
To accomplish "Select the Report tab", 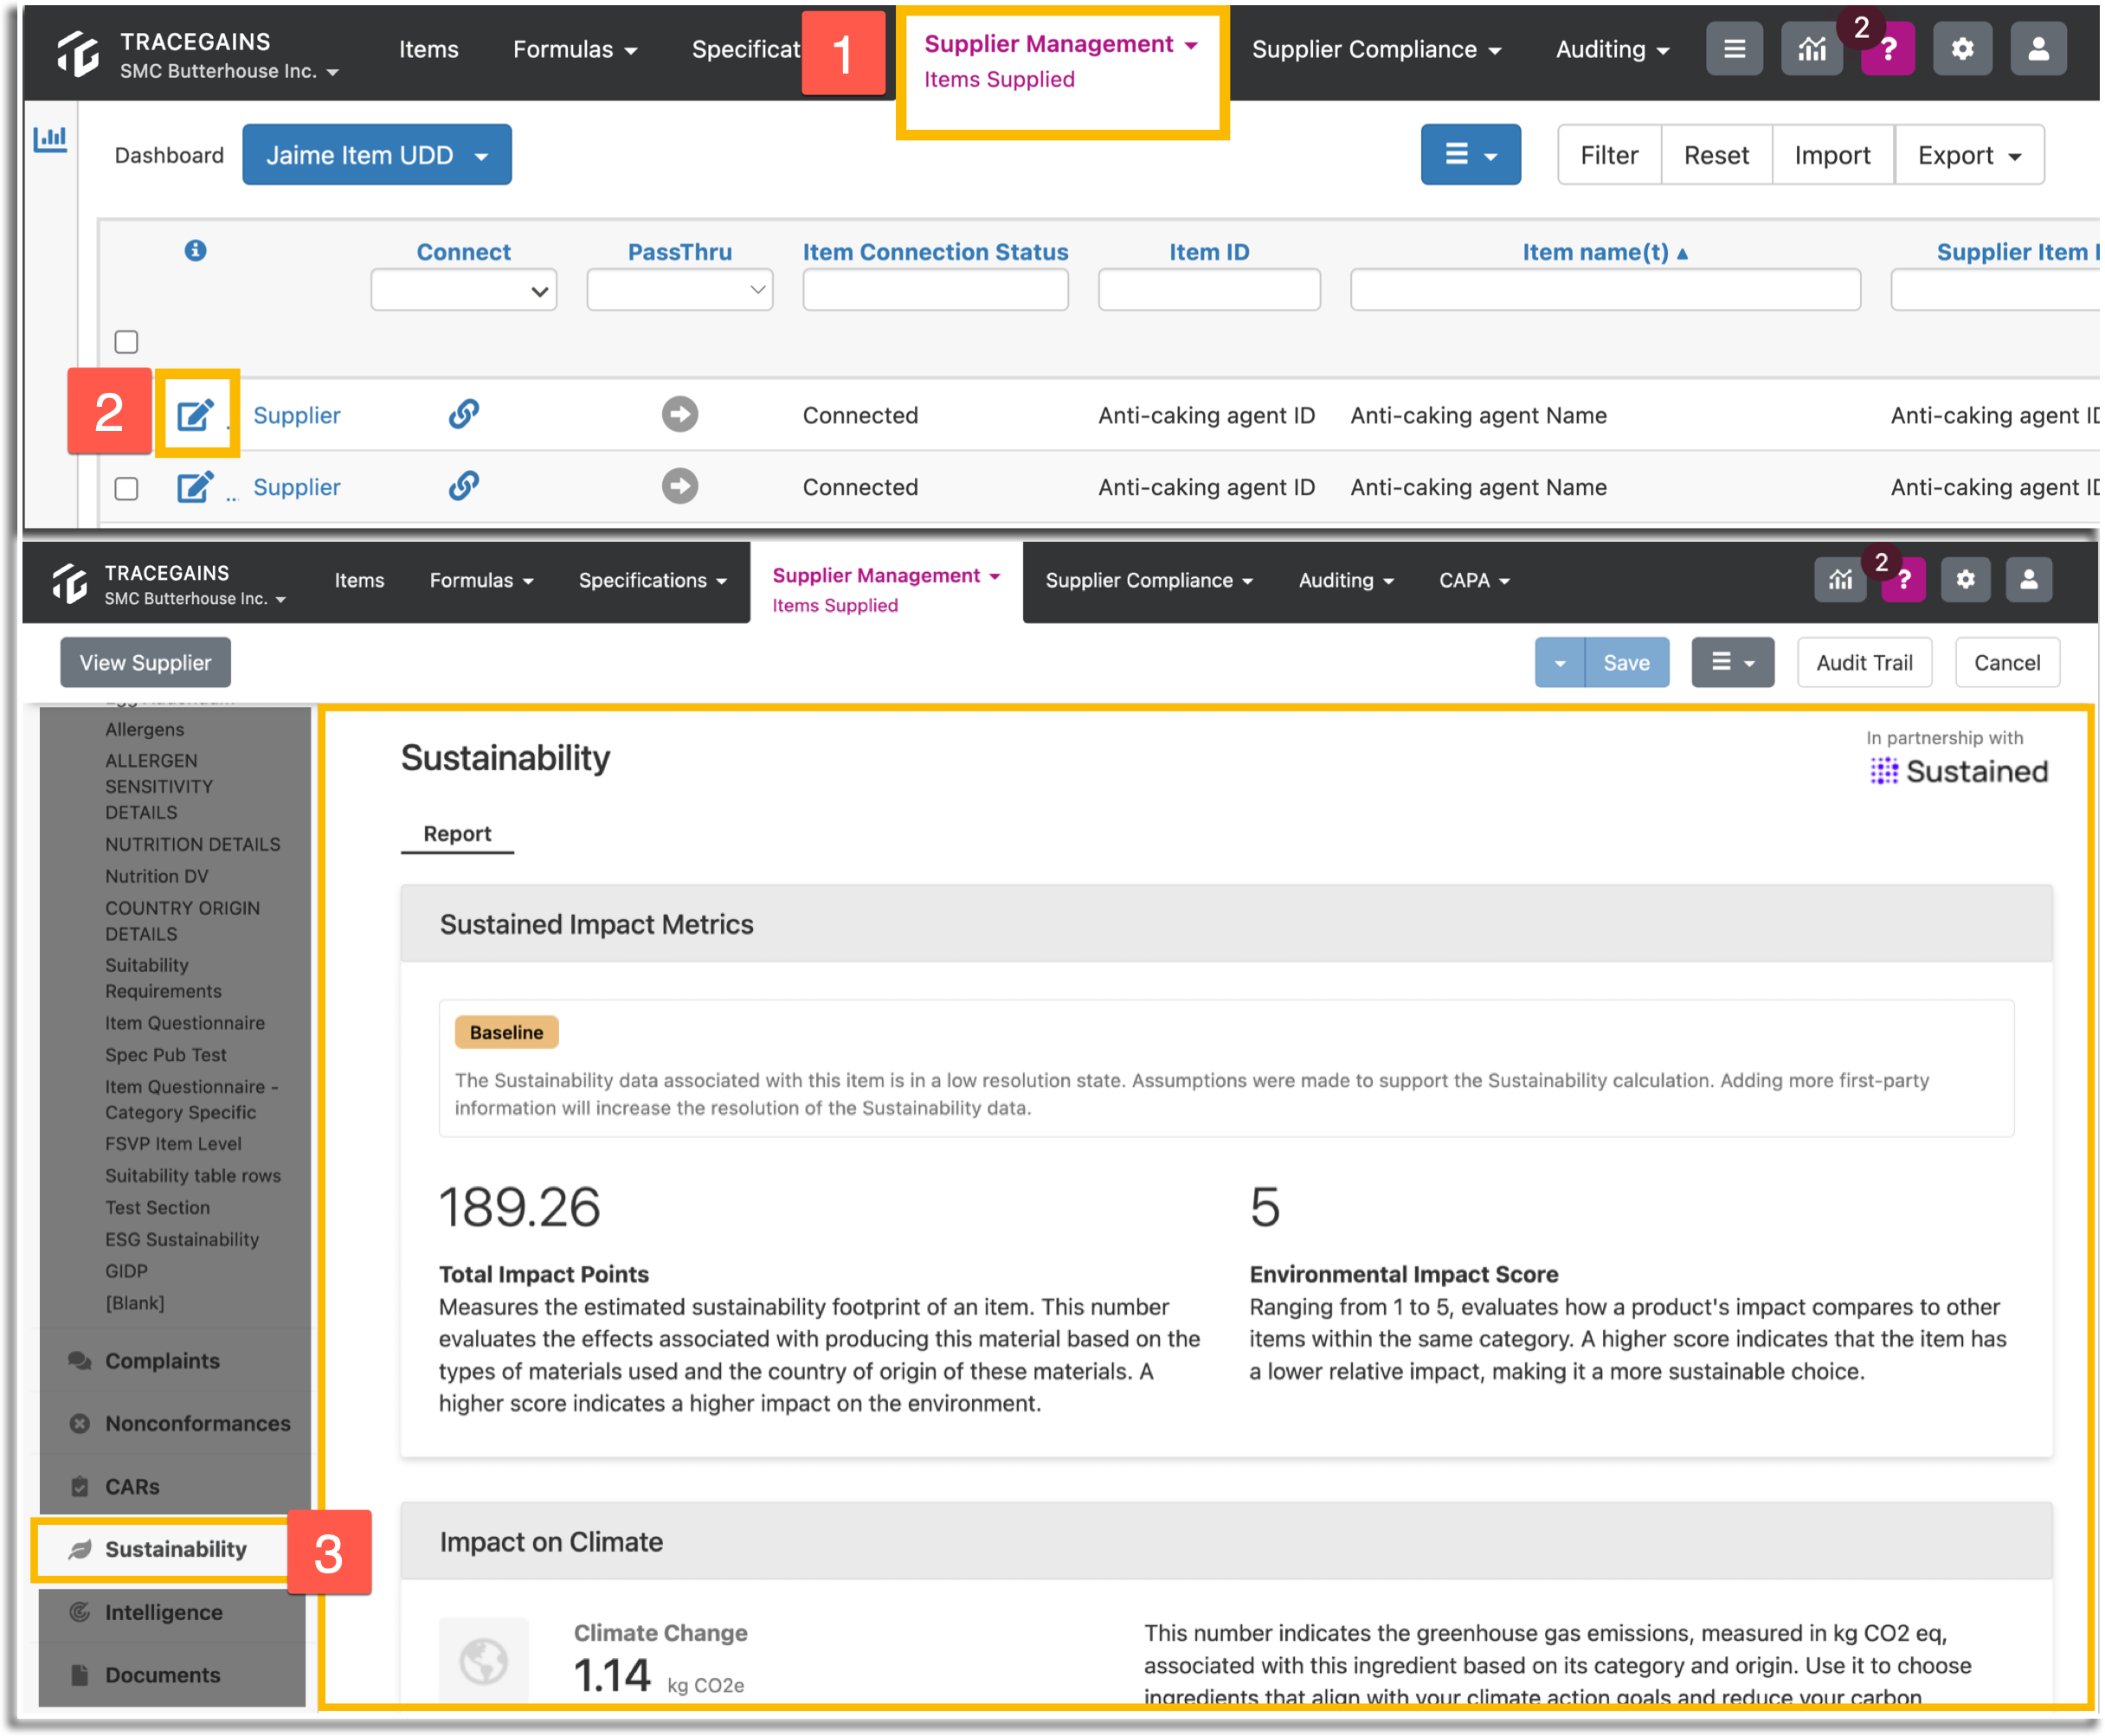I will coord(457,834).
